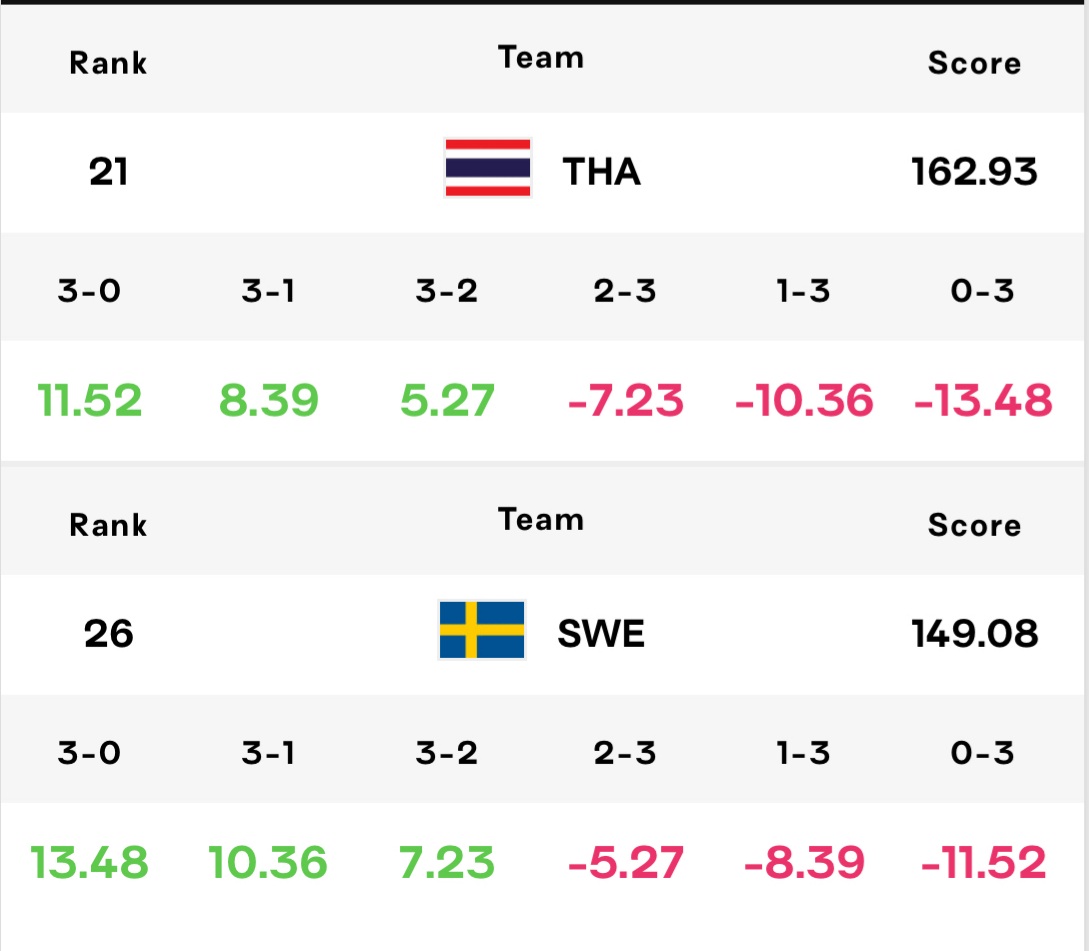
Task: Click the top Score column header
Action: point(974,63)
